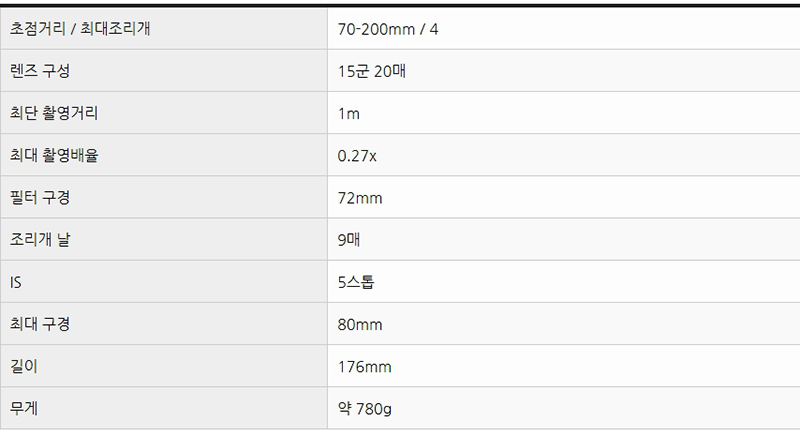The width and height of the screenshot is (800, 436).
Task: Select the 5스톱 stabilization value
Action: 356,282
